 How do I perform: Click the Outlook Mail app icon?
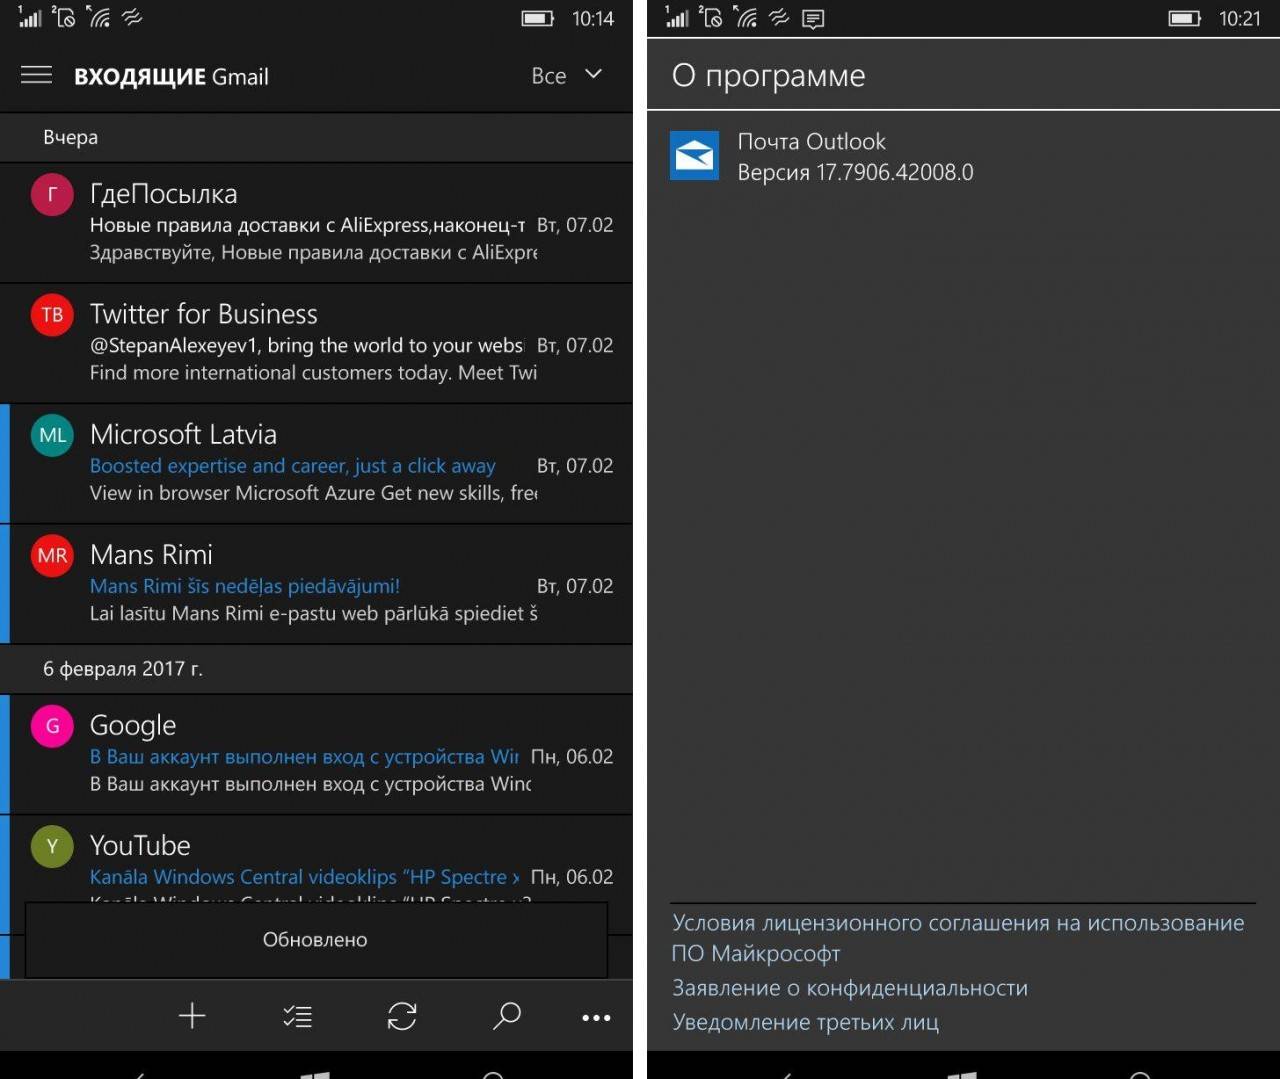point(694,155)
